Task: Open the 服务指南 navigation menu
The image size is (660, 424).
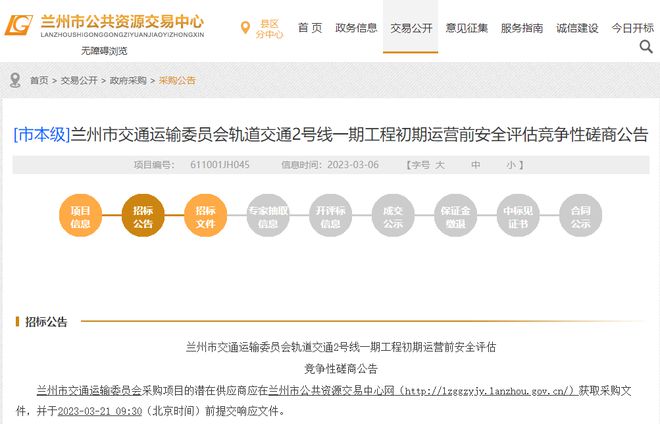Action: pos(521,28)
